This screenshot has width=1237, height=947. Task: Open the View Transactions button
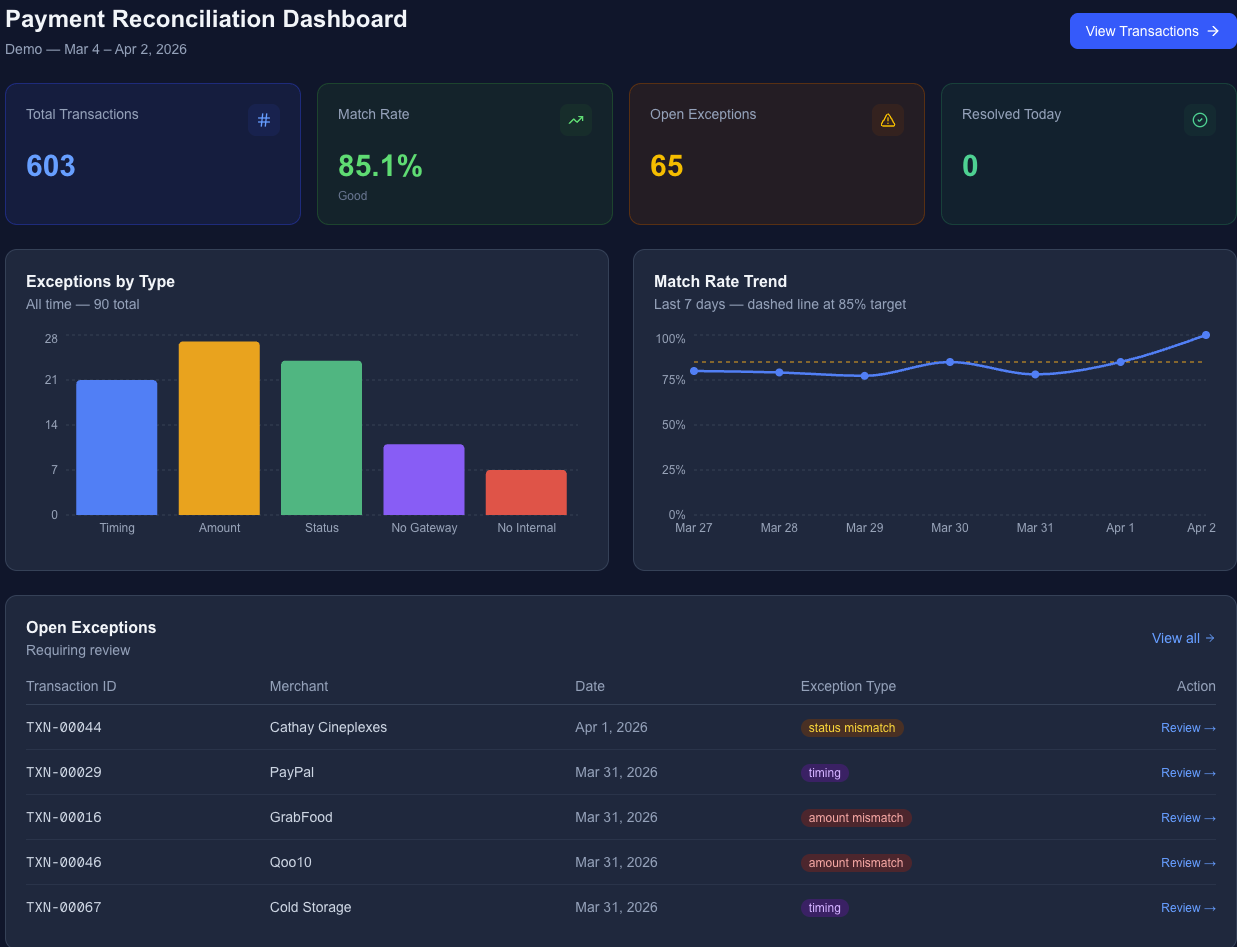1152,31
